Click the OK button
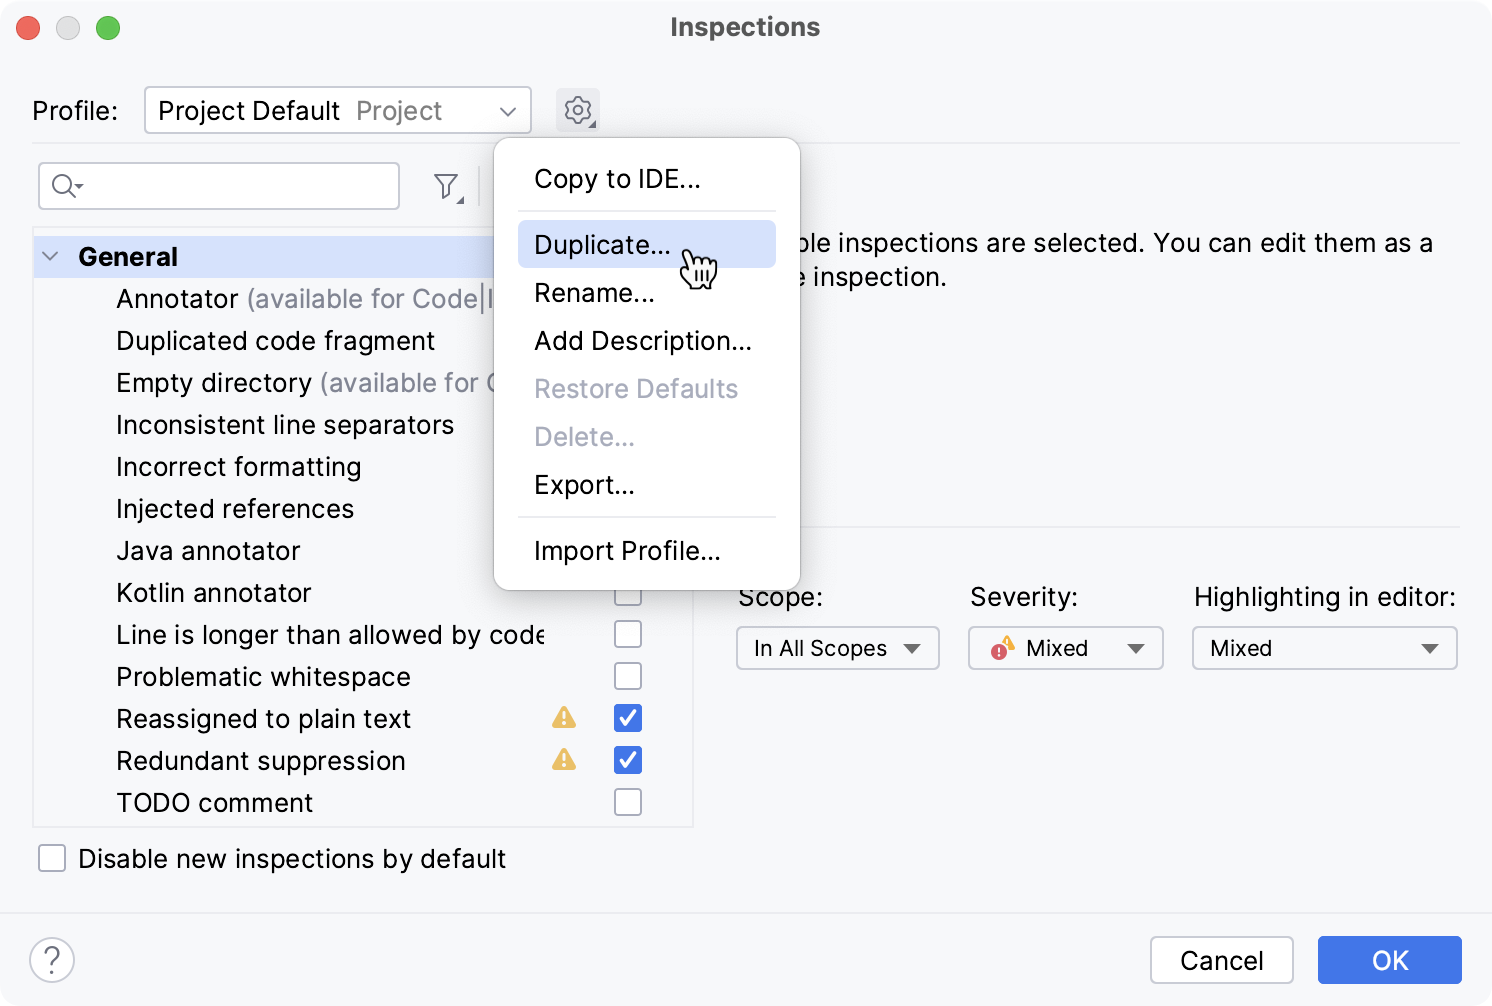Image resolution: width=1492 pixels, height=1006 pixels. [x=1389, y=960]
